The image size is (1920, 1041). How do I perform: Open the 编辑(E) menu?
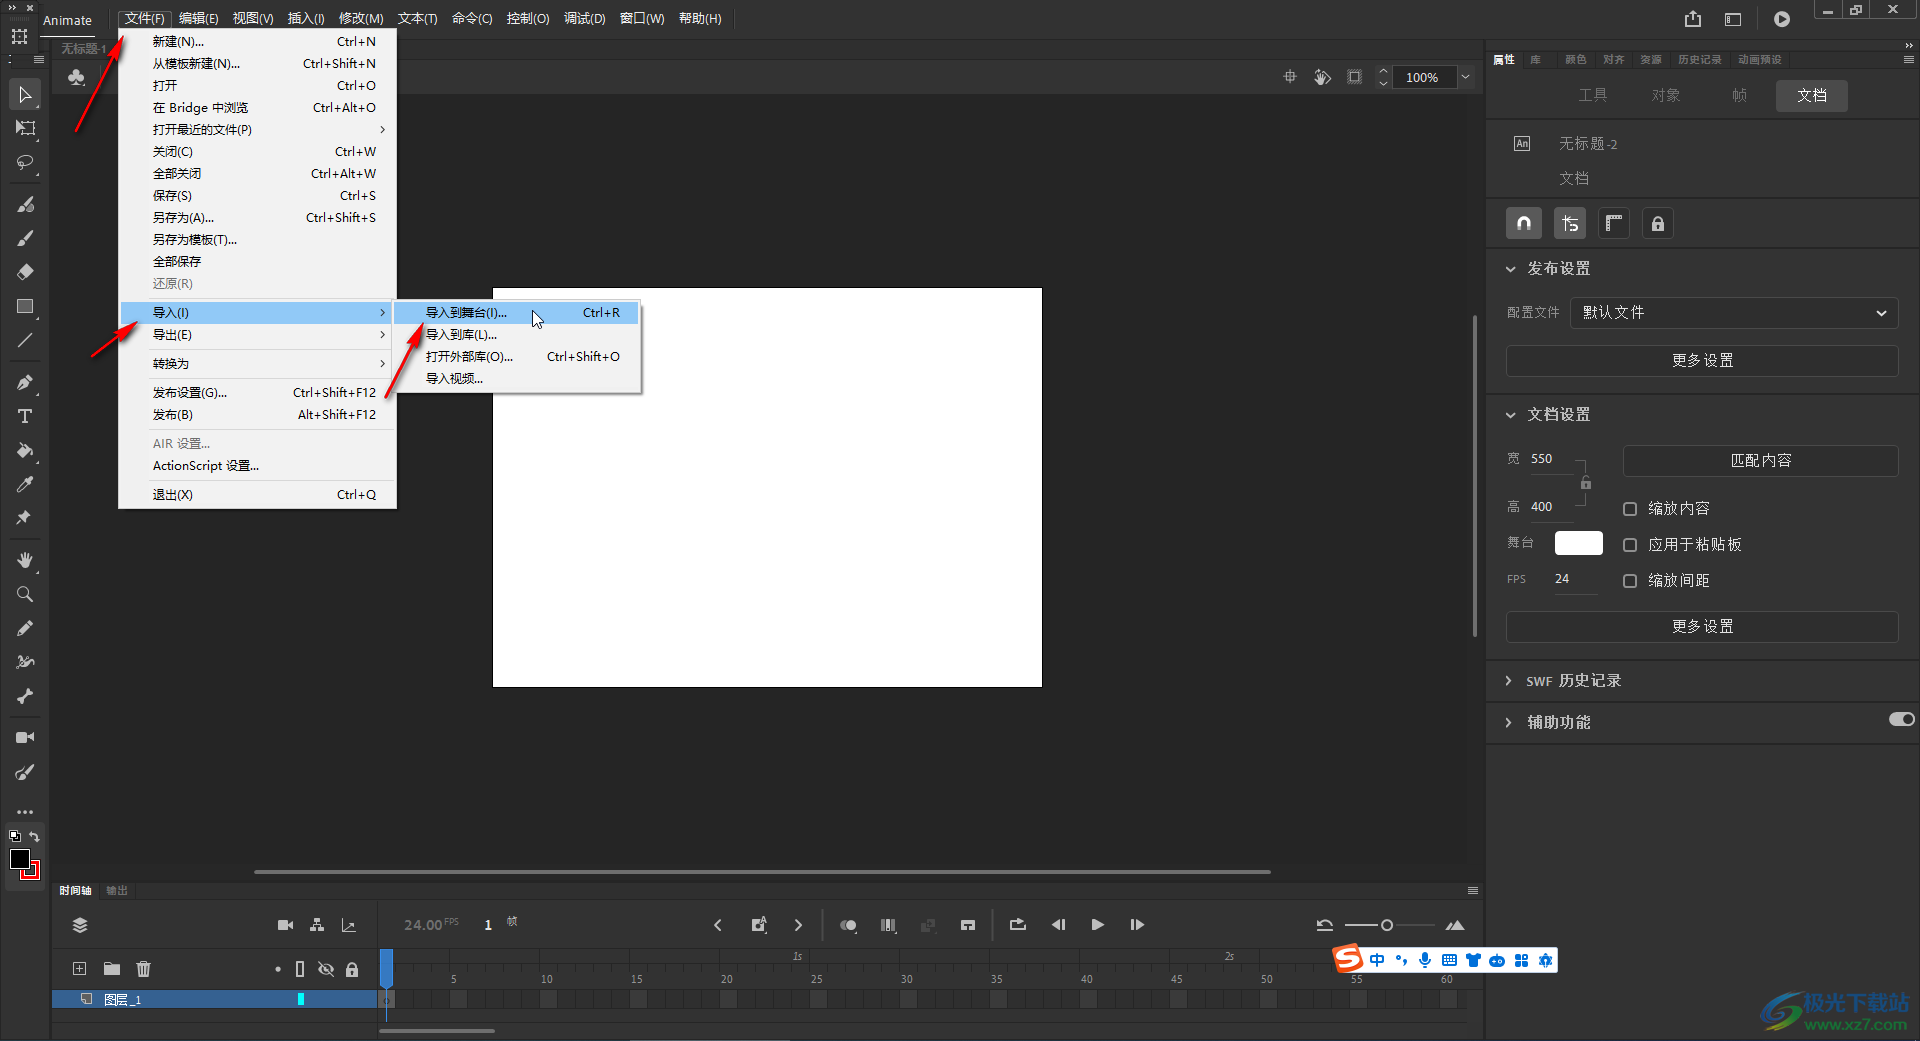[x=198, y=19]
